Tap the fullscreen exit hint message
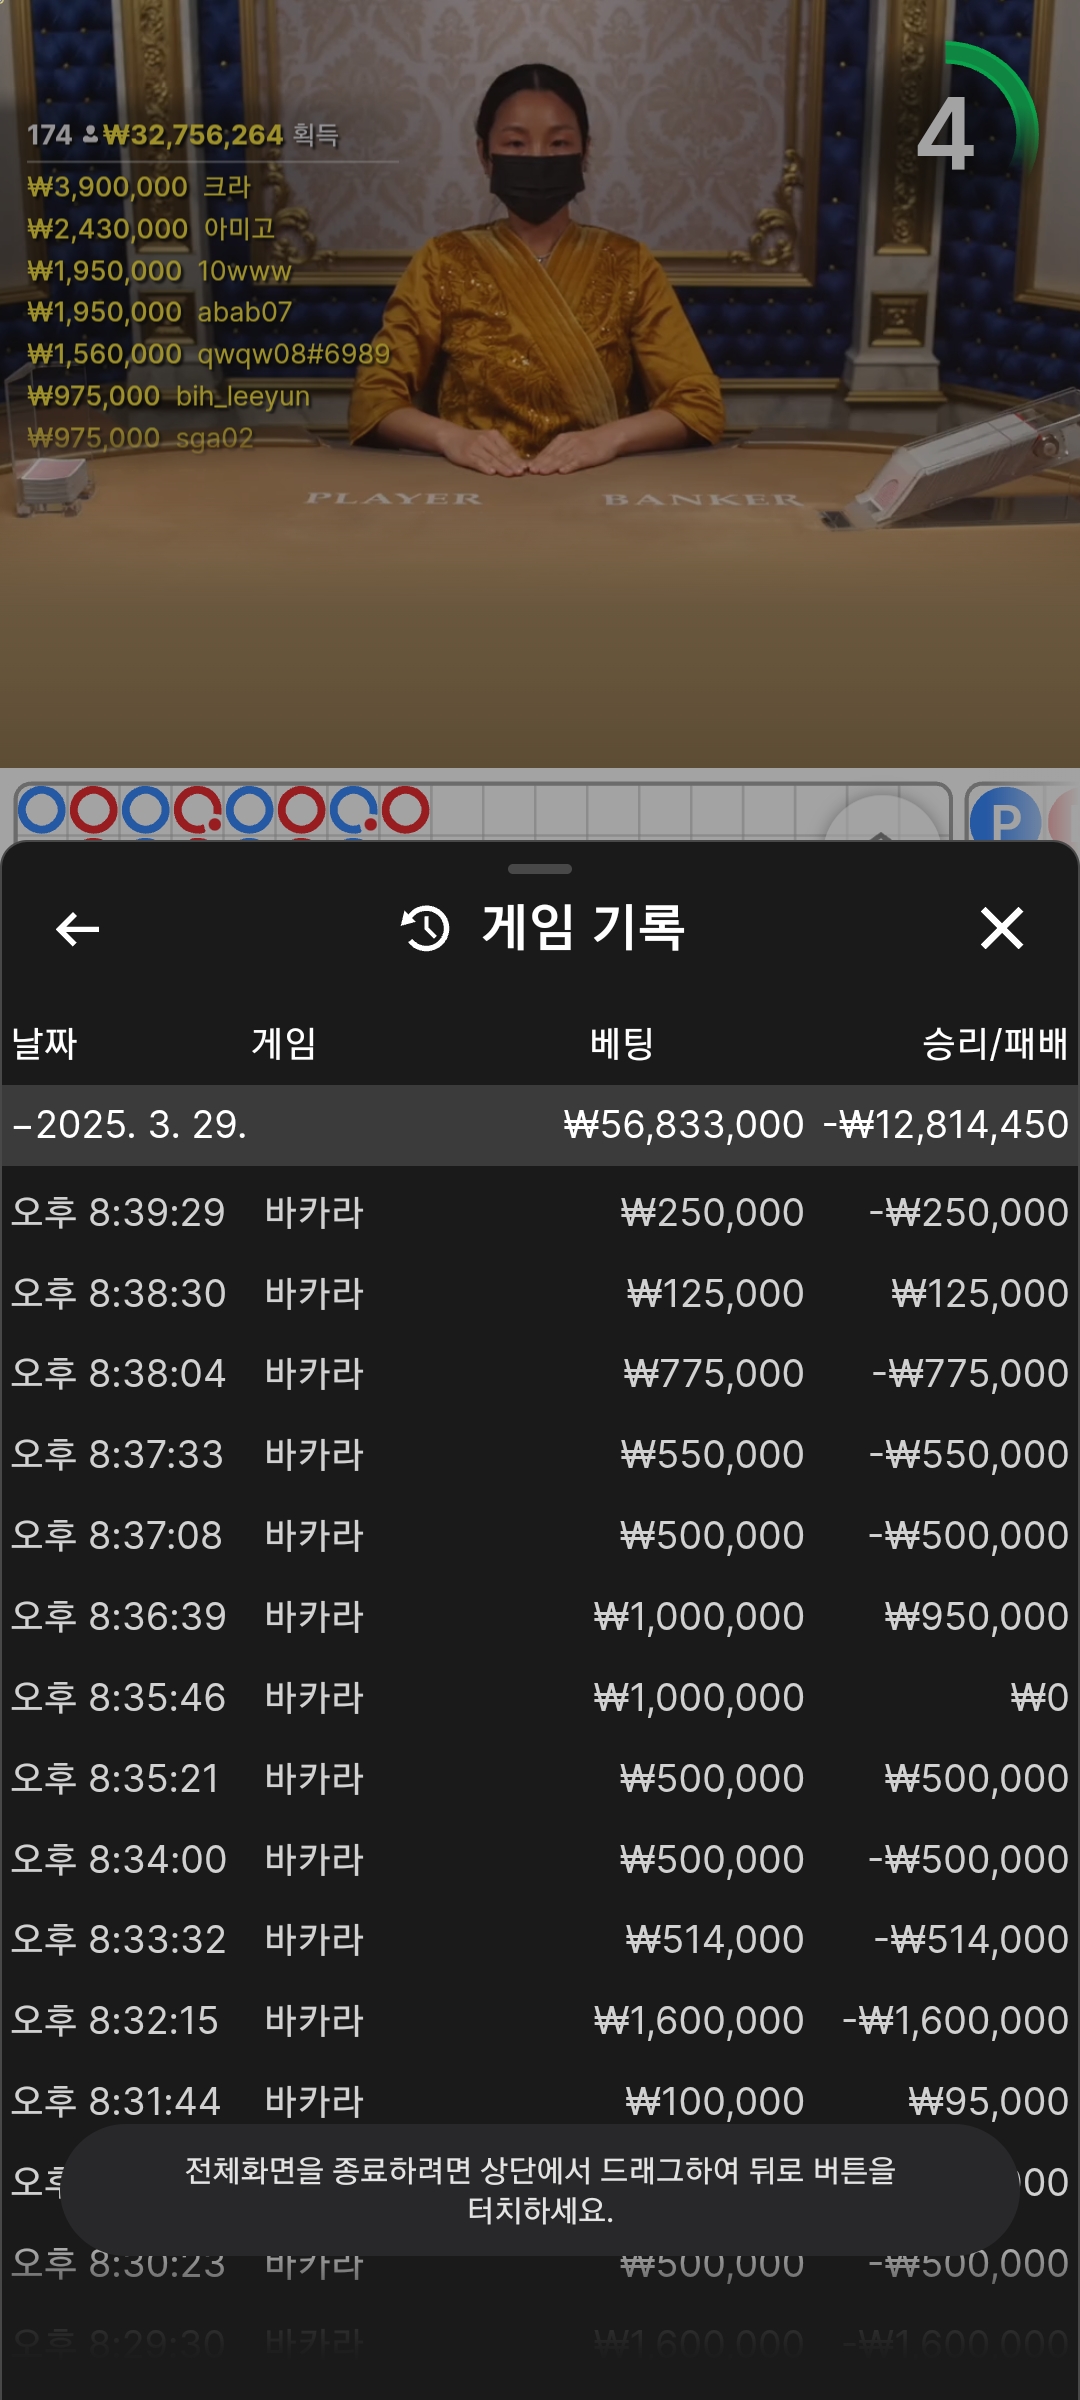Image resolution: width=1080 pixels, height=2400 pixels. 540,2189
